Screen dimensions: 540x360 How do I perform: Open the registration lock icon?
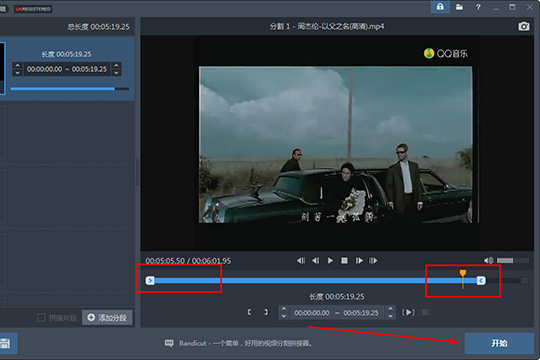tap(440, 7)
